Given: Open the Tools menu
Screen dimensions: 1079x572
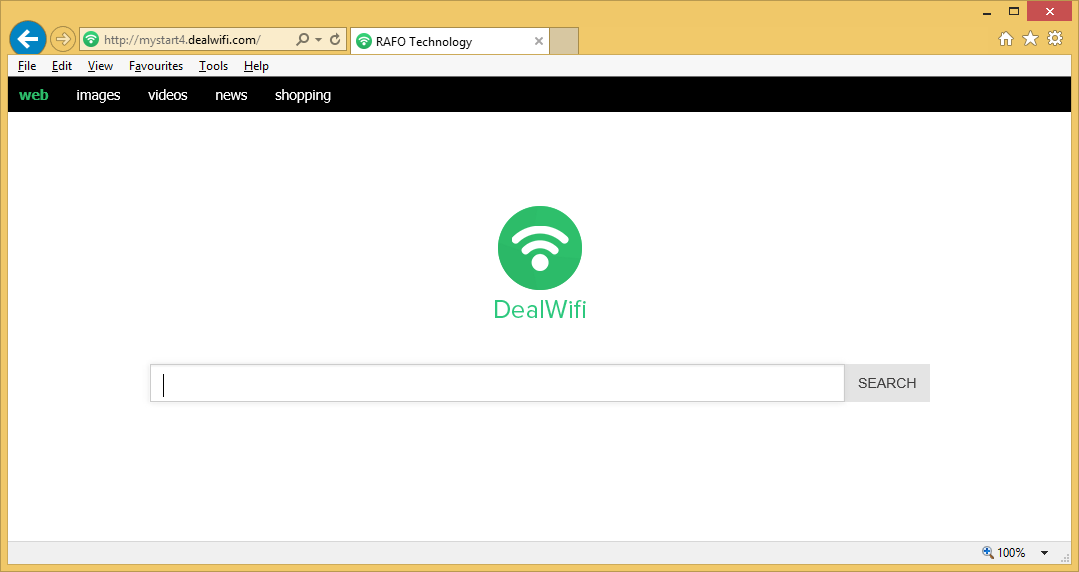Looking at the screenshot, I should point(213,66).
